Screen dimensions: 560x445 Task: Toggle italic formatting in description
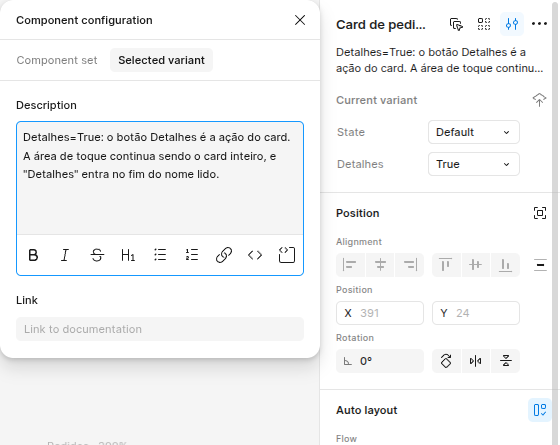65,255
